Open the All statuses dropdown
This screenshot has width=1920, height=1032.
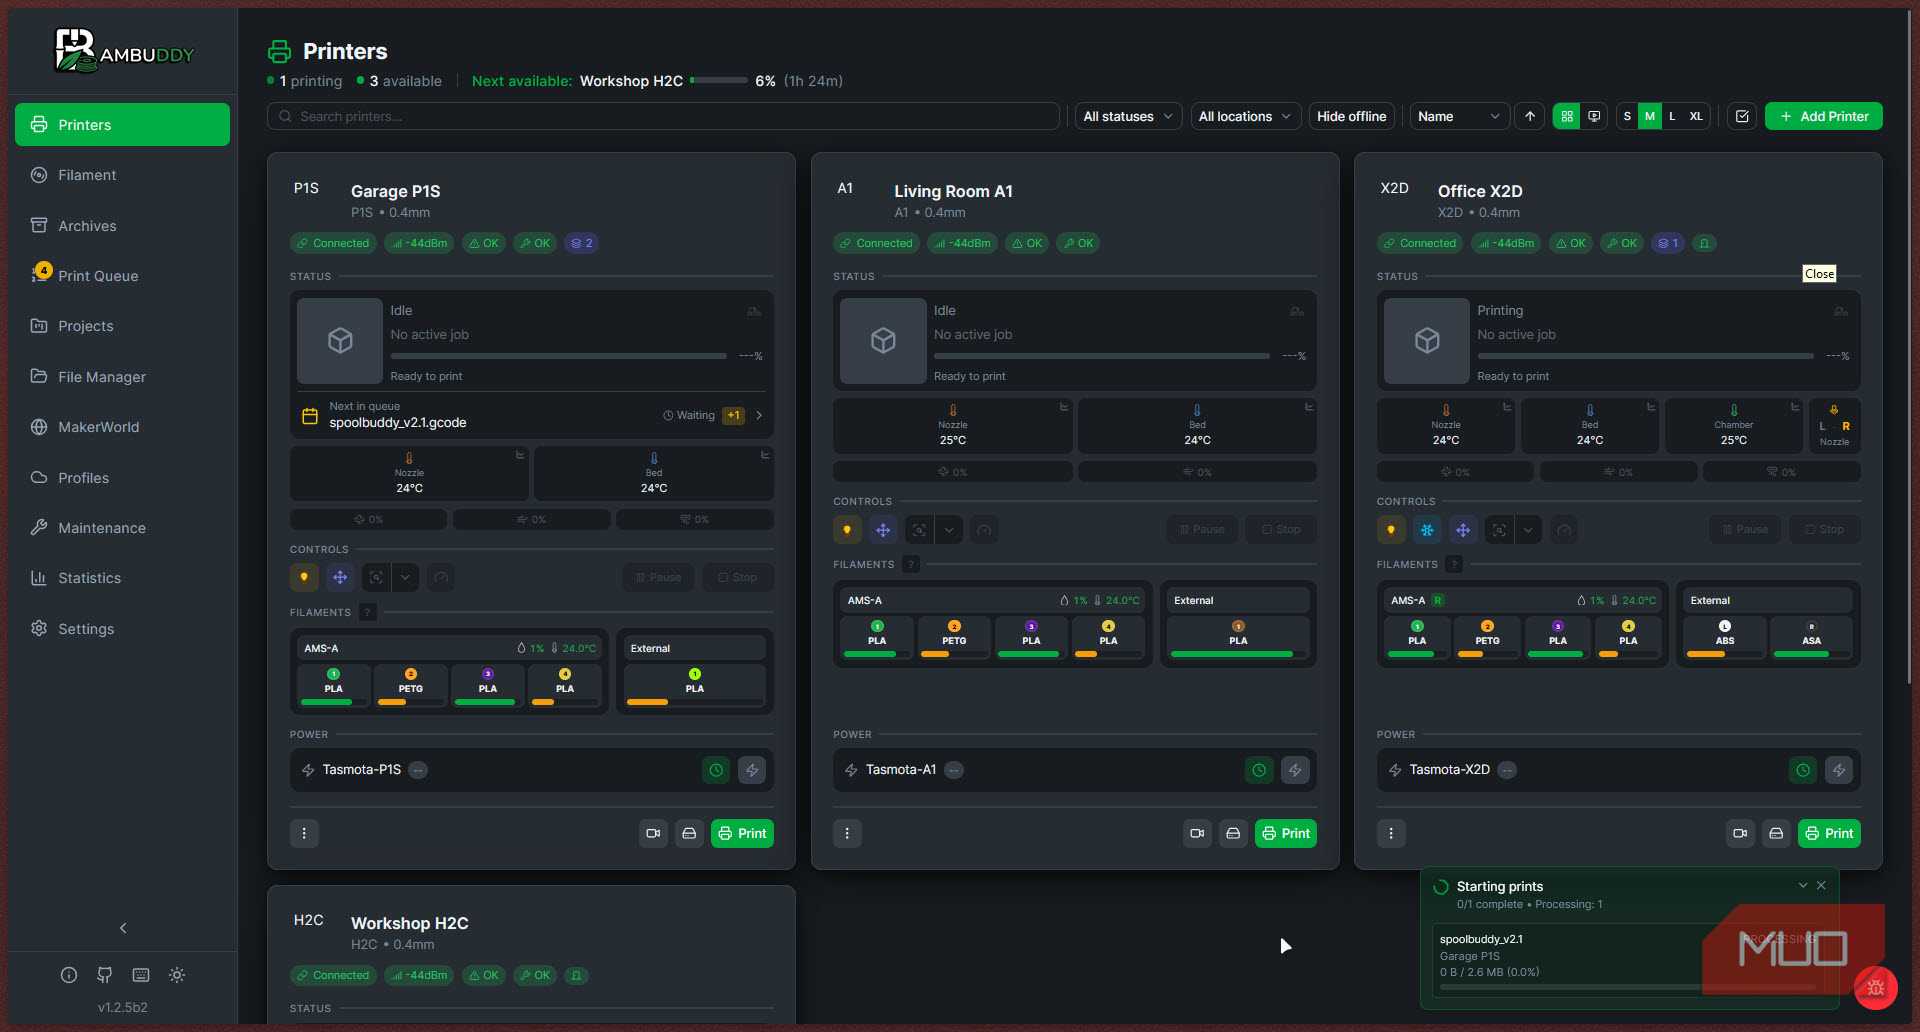pos(1128,116)
